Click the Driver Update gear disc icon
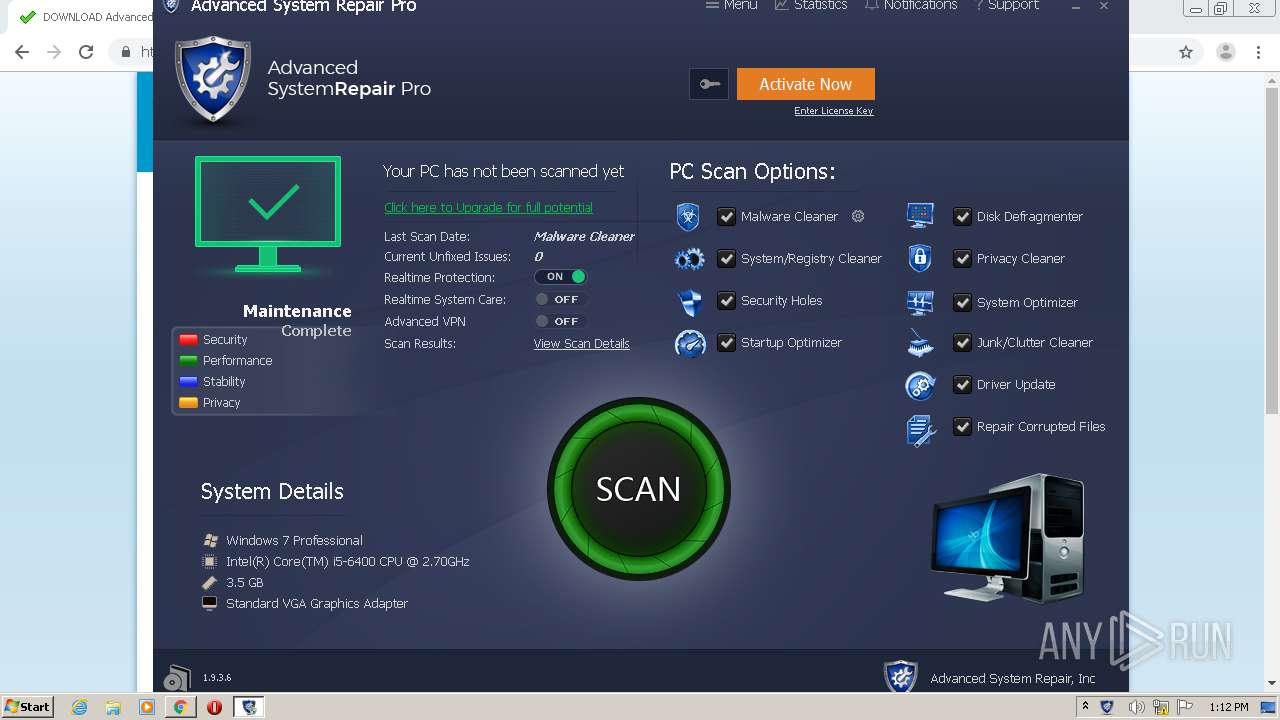 pos(920,385)
